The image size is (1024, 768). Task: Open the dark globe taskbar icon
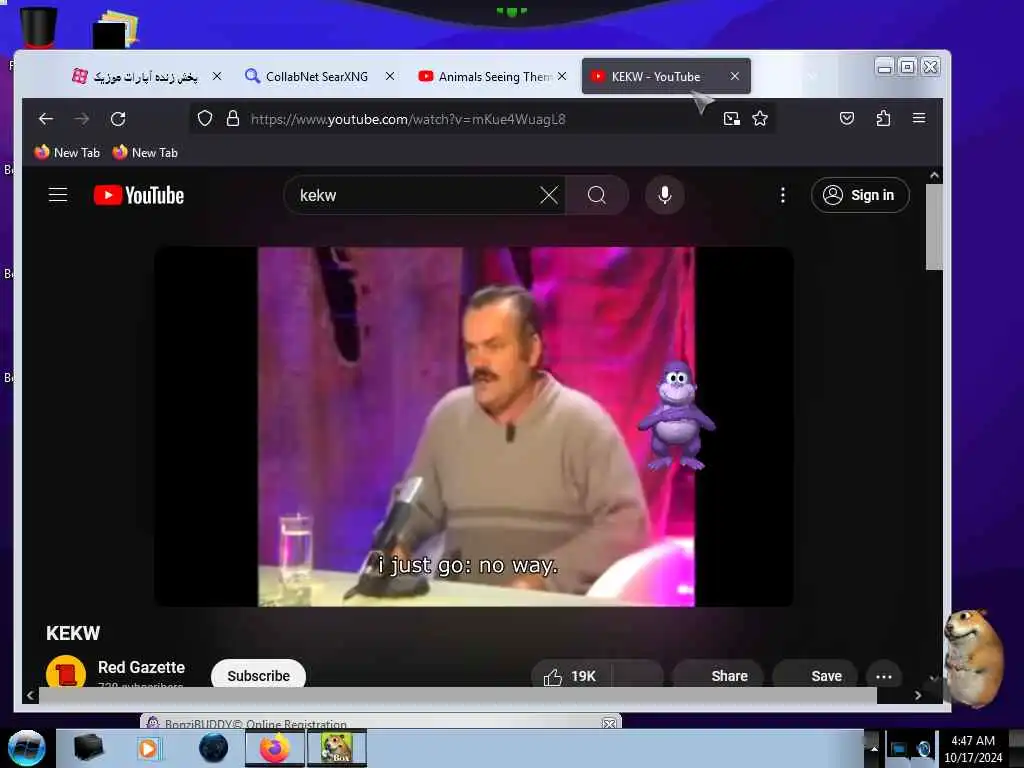214,748
